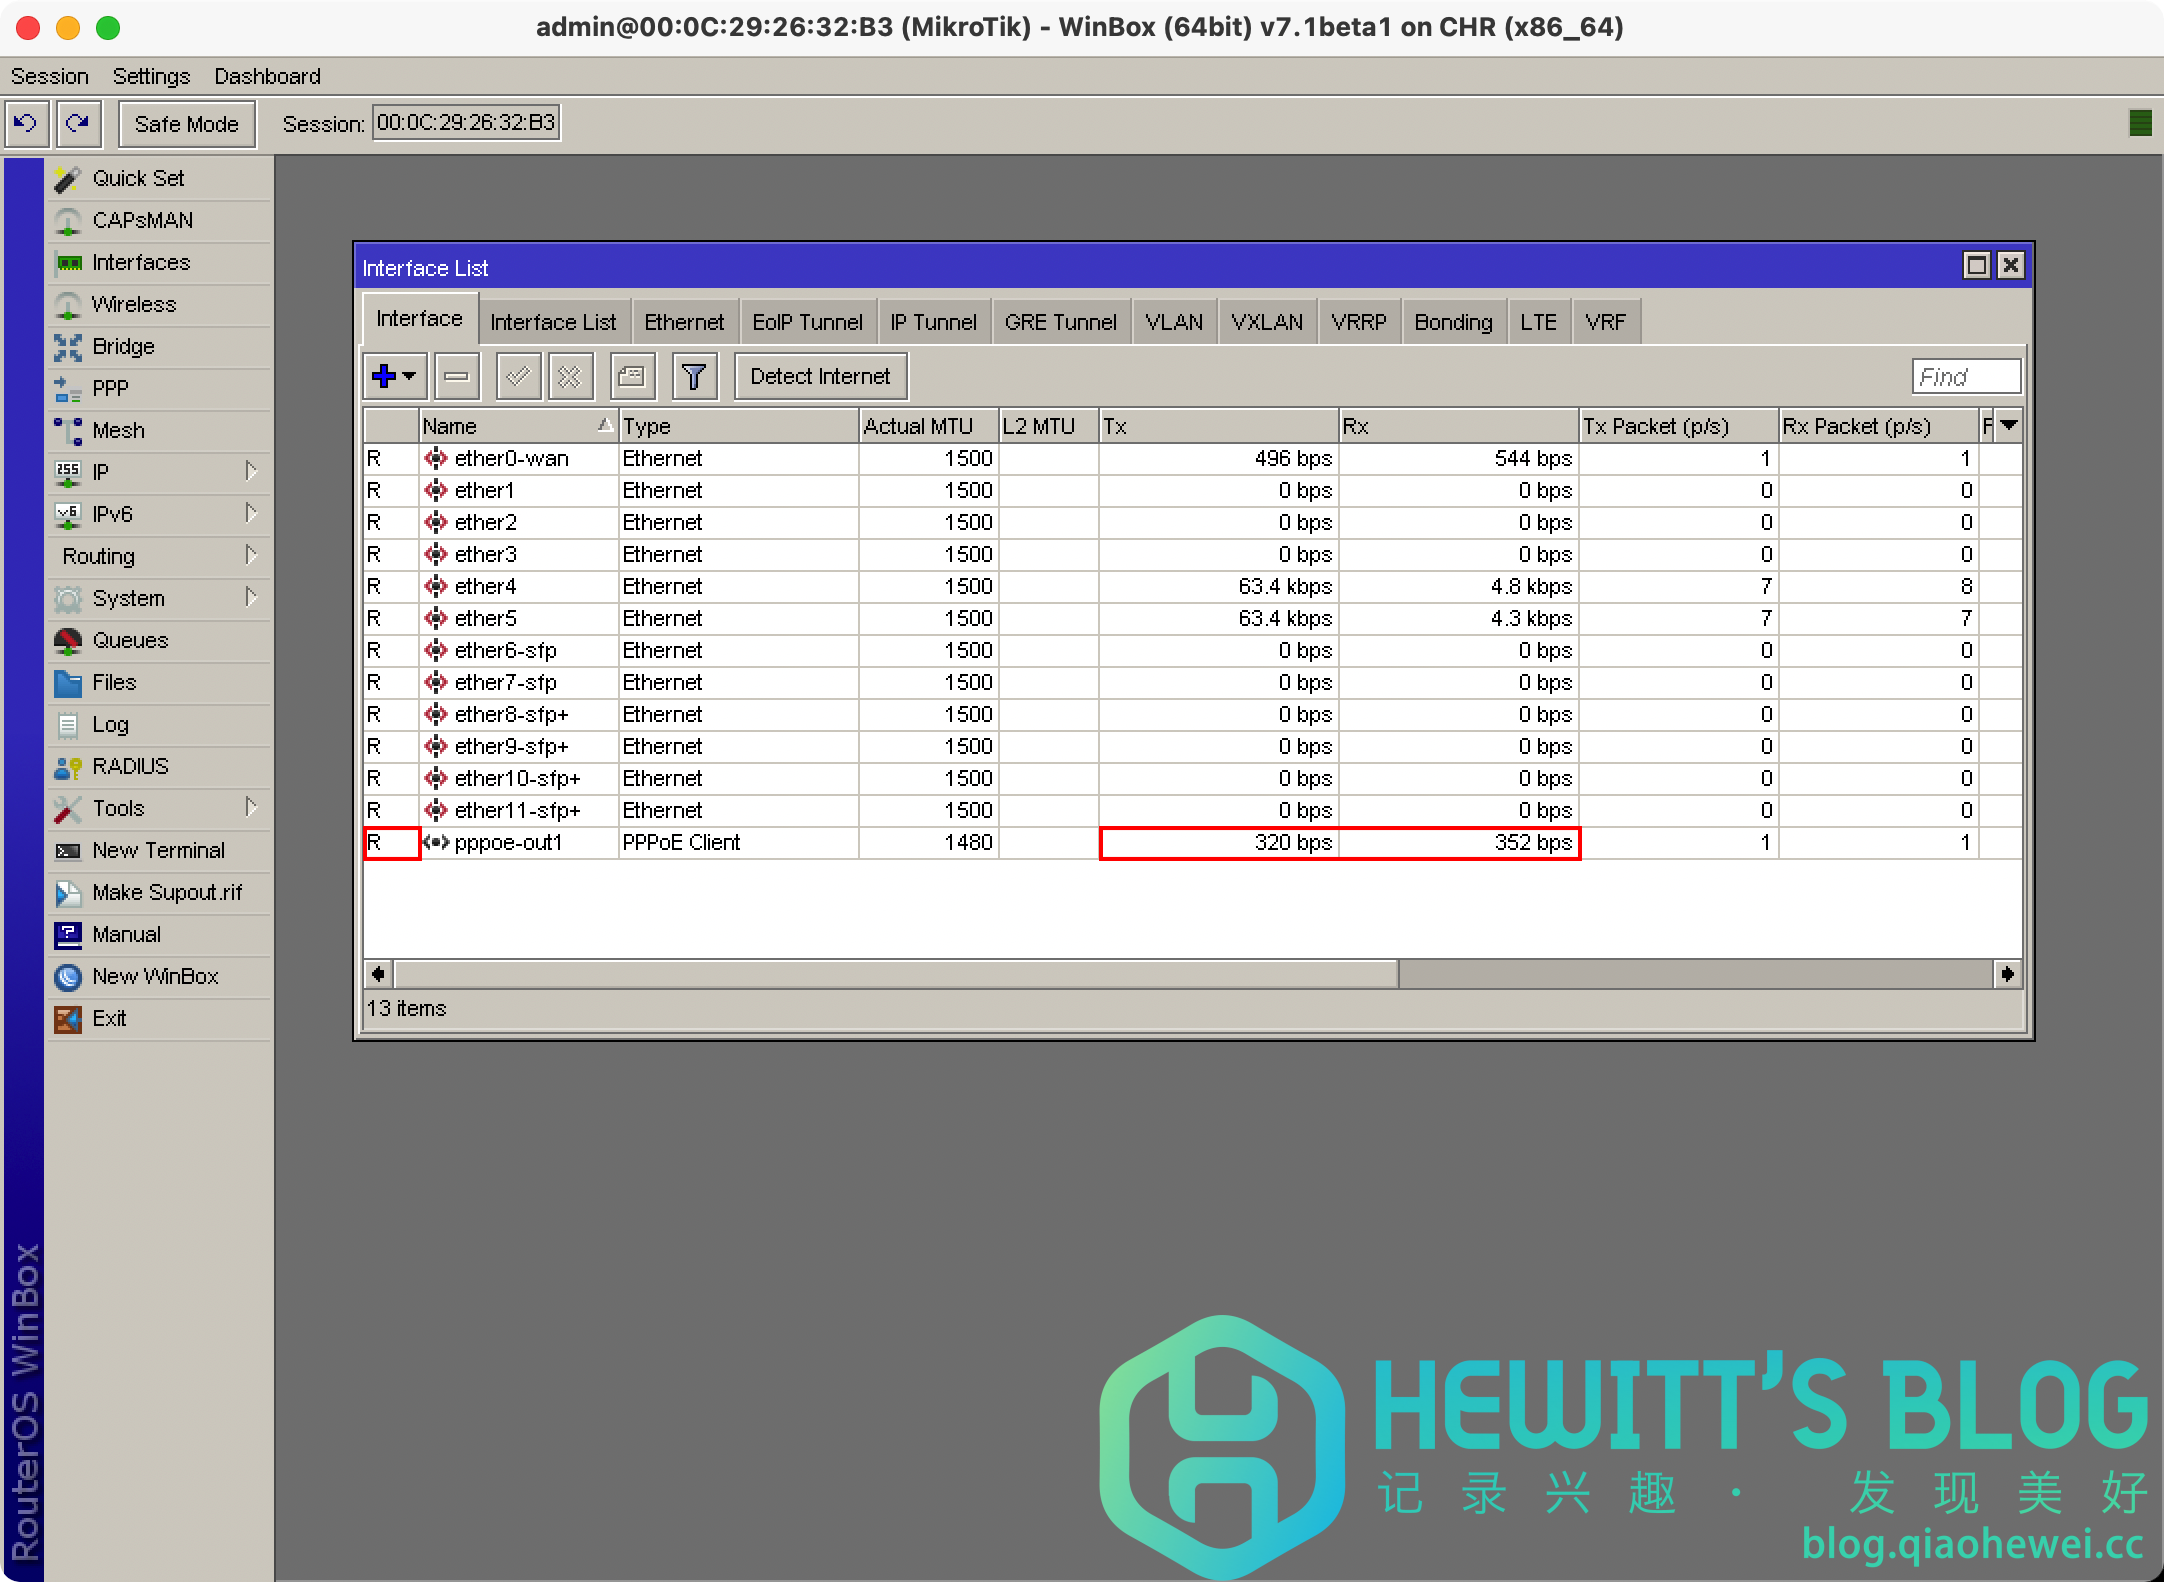Image resolution: width=2164 pixels, height=1582 pixels.
Task: Expand the Tools submenu arrow
Action: click(x=251, y=807)
